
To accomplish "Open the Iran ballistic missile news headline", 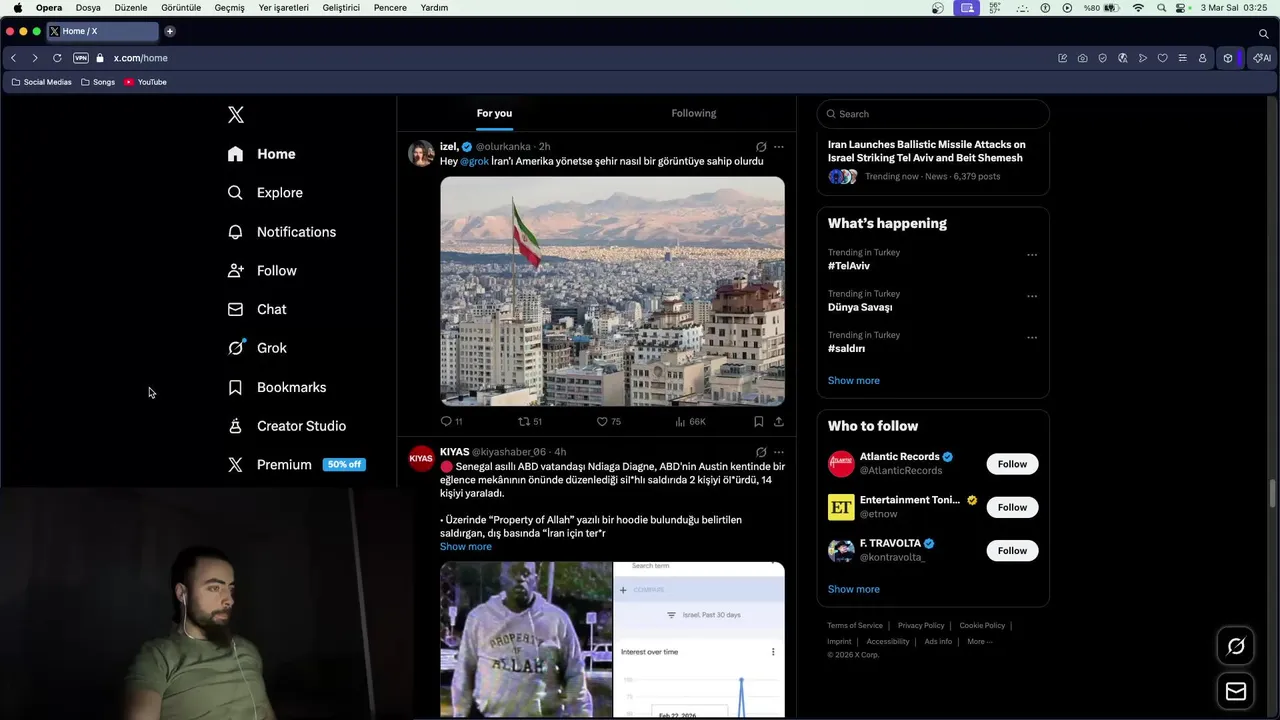I will coord(926,151).
